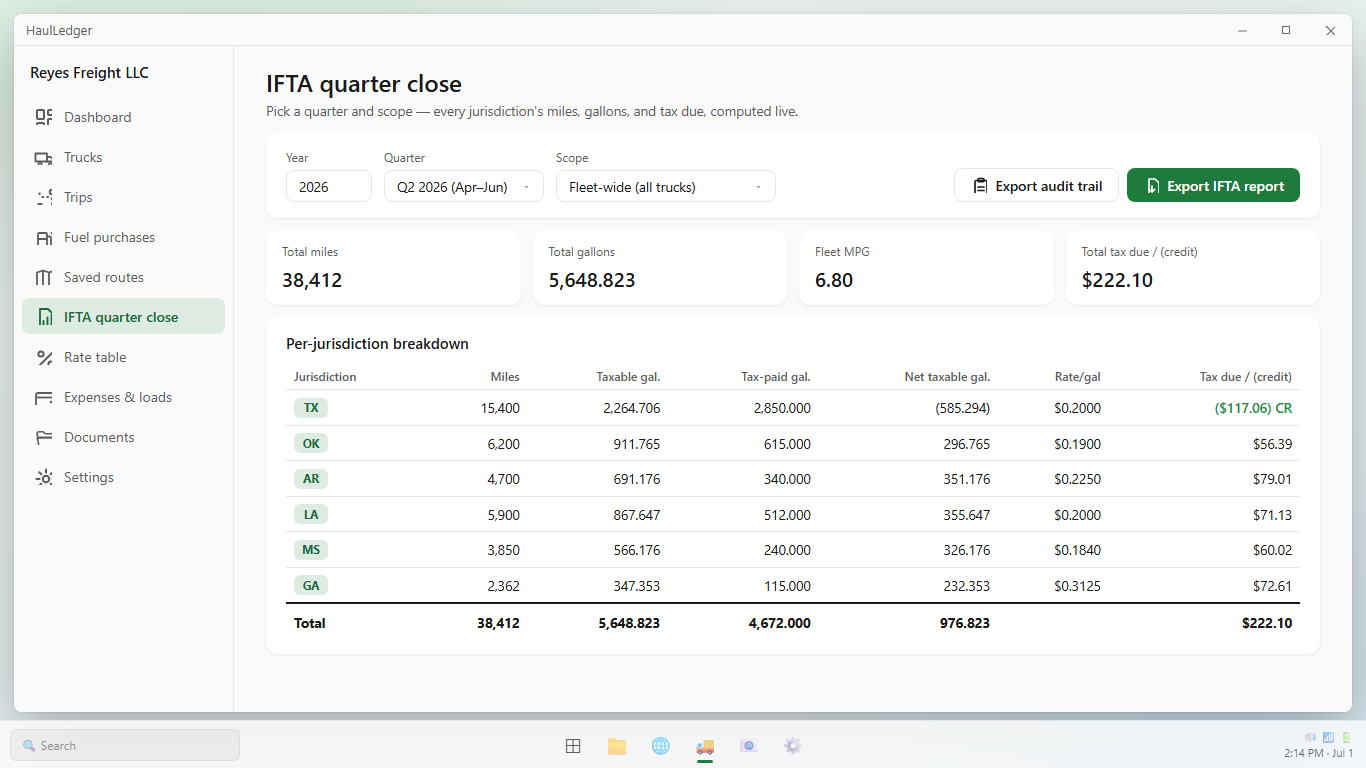Open File Explorer folder from taskbar
Screen dimensions: 1366x768
click(x=617, y=745)
